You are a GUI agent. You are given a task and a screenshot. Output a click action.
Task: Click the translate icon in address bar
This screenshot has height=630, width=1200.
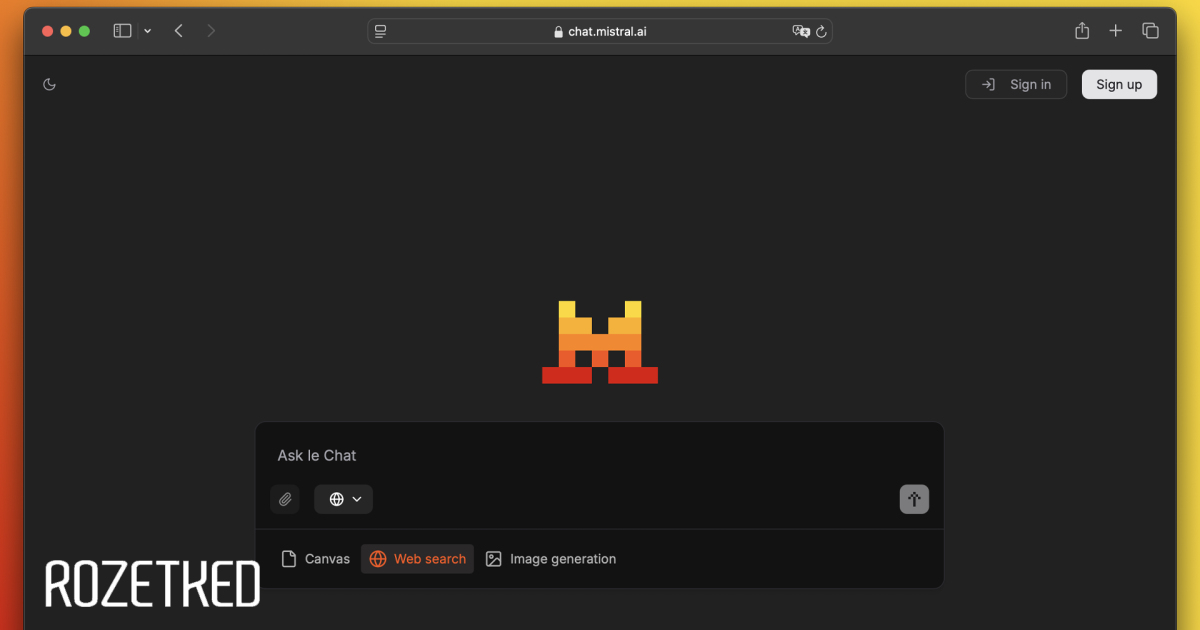coord(800,32)
